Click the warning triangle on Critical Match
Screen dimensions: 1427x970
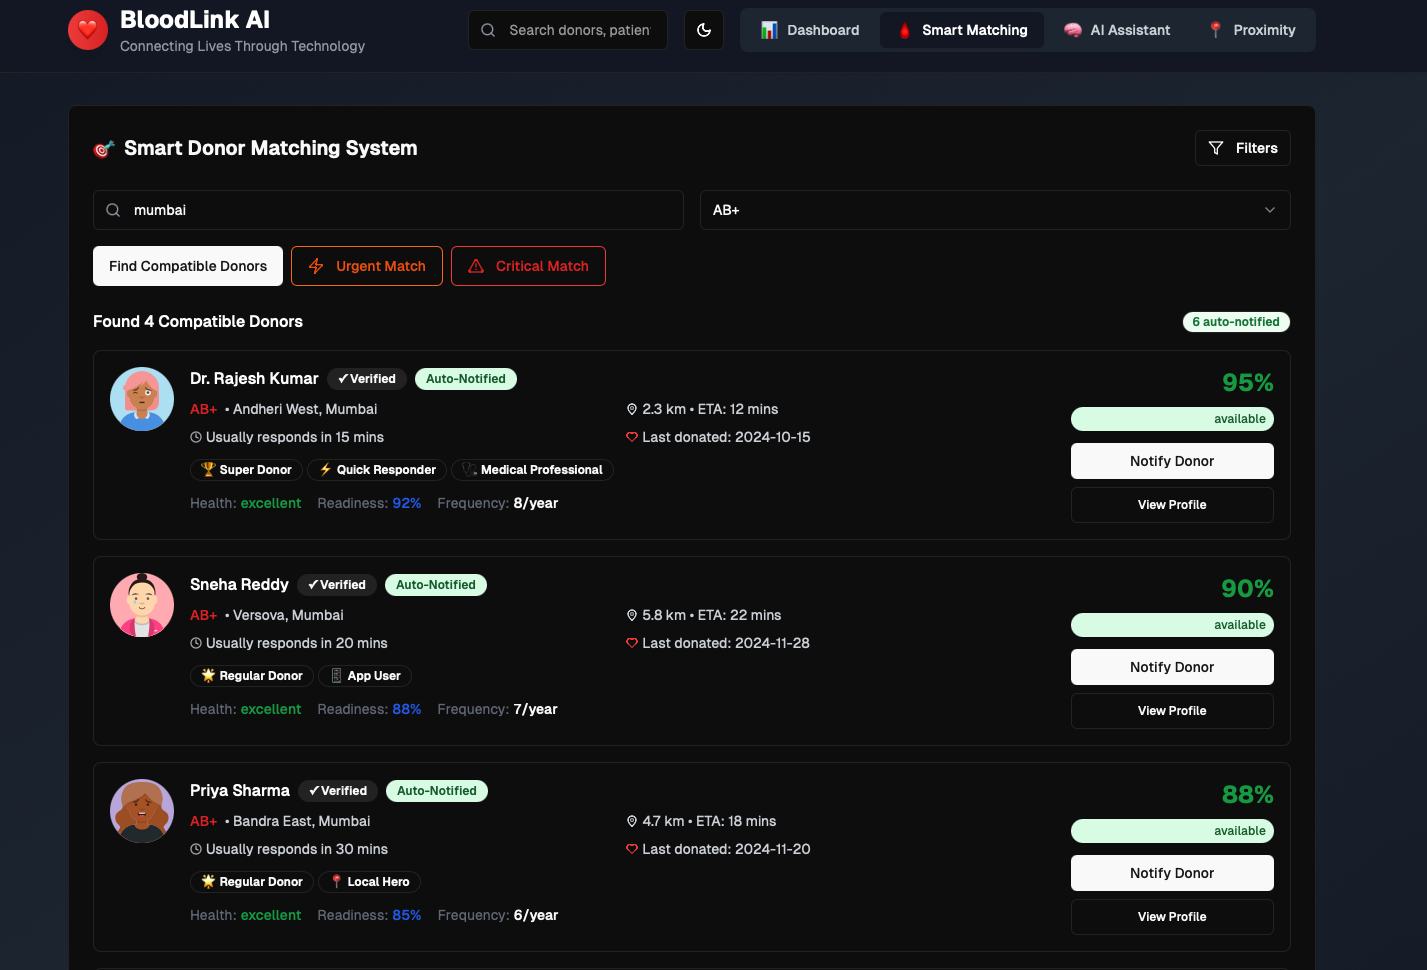coord(476,266)
